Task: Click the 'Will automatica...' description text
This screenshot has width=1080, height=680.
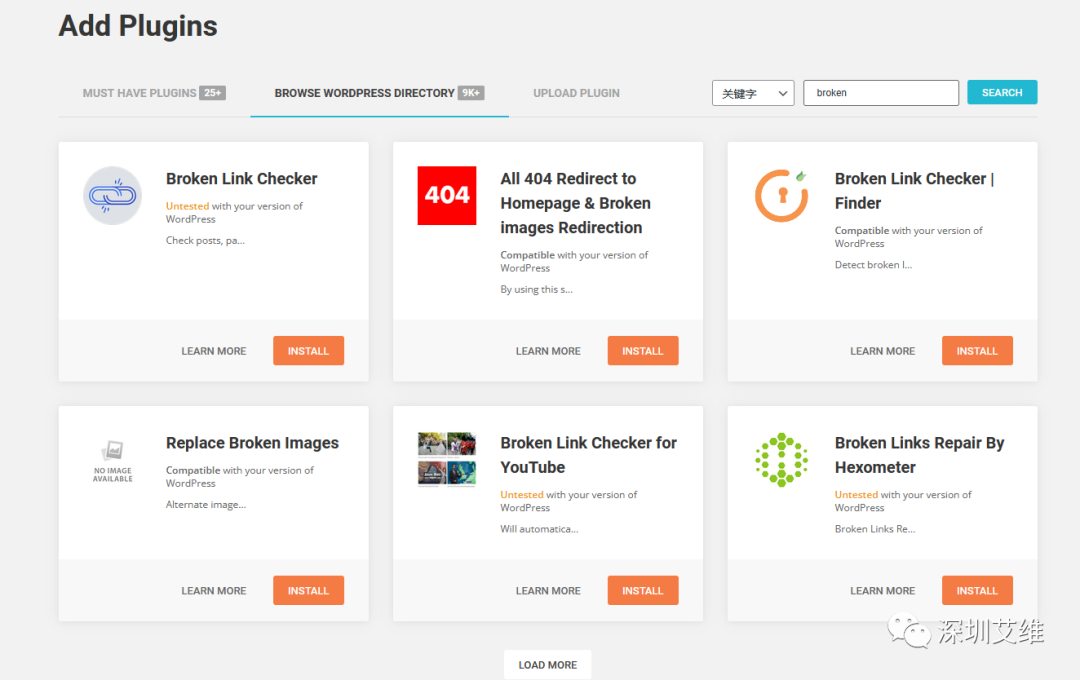Action: (x=539, y=529)
